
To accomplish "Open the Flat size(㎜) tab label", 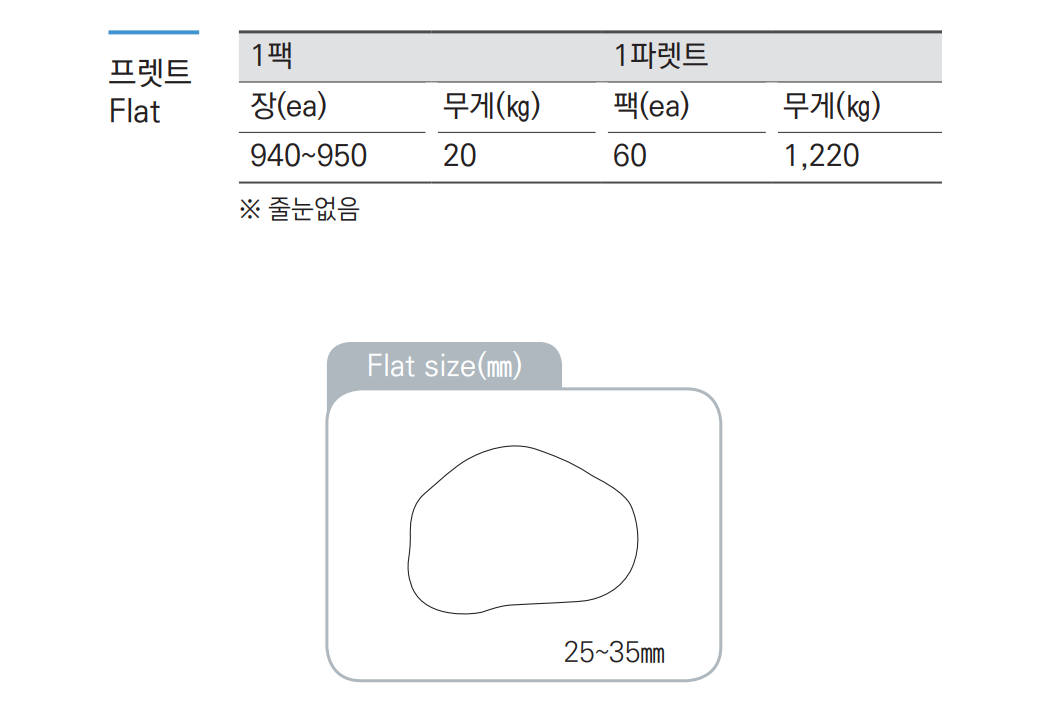I will pyautogui.click(x=444, y=366).
